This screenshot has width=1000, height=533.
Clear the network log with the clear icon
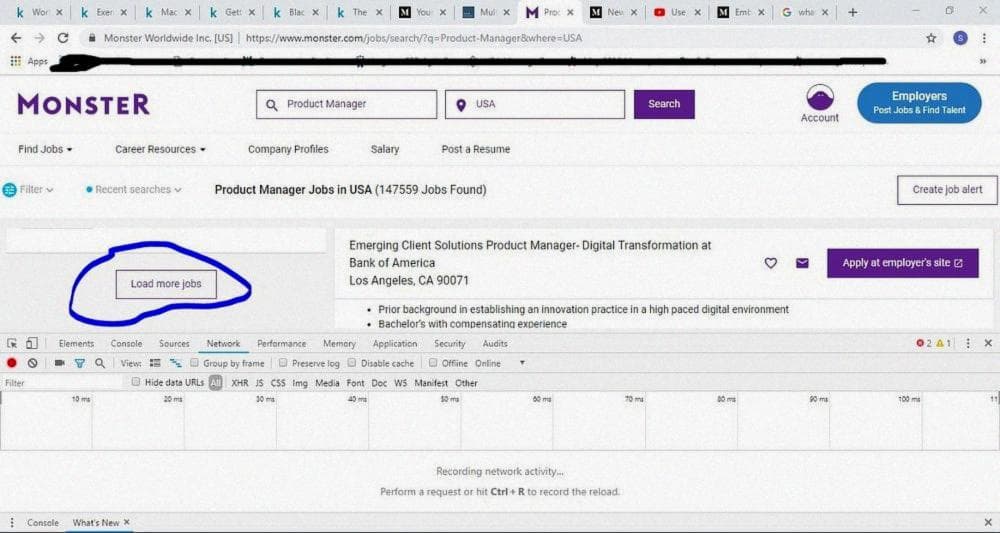pyautogui.click(x=32, y=363)
